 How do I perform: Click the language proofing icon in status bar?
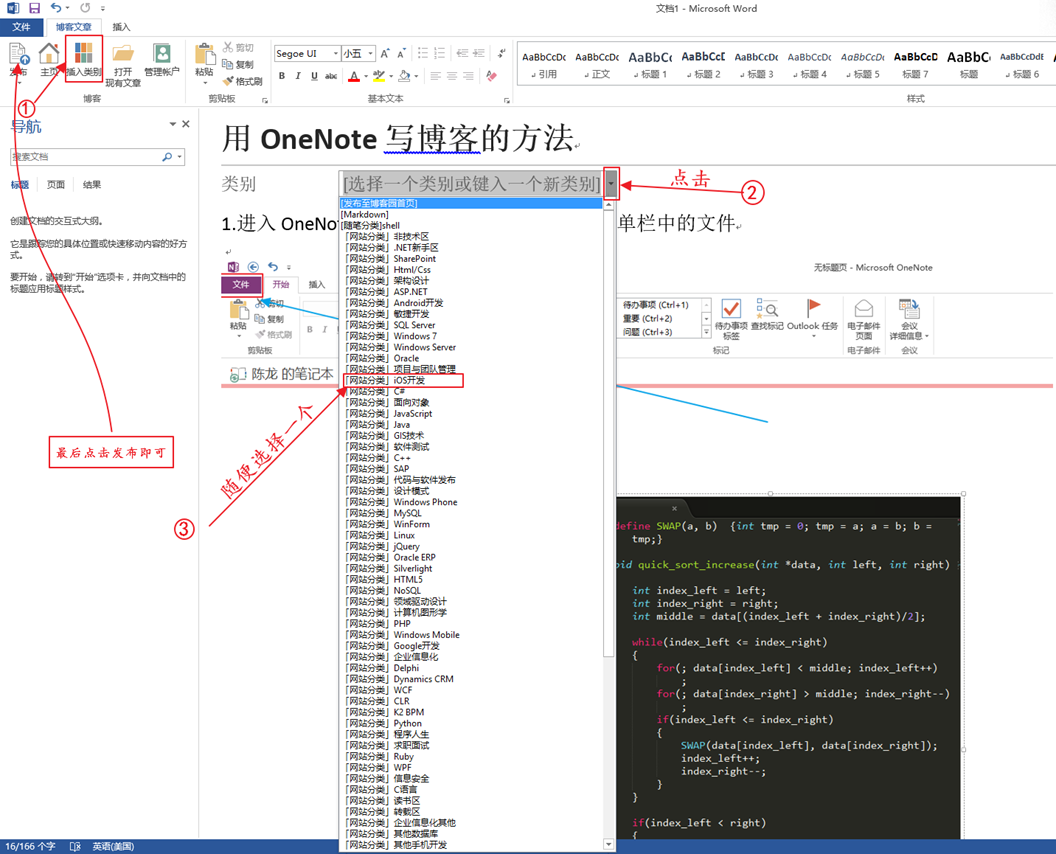coord(75,847)
